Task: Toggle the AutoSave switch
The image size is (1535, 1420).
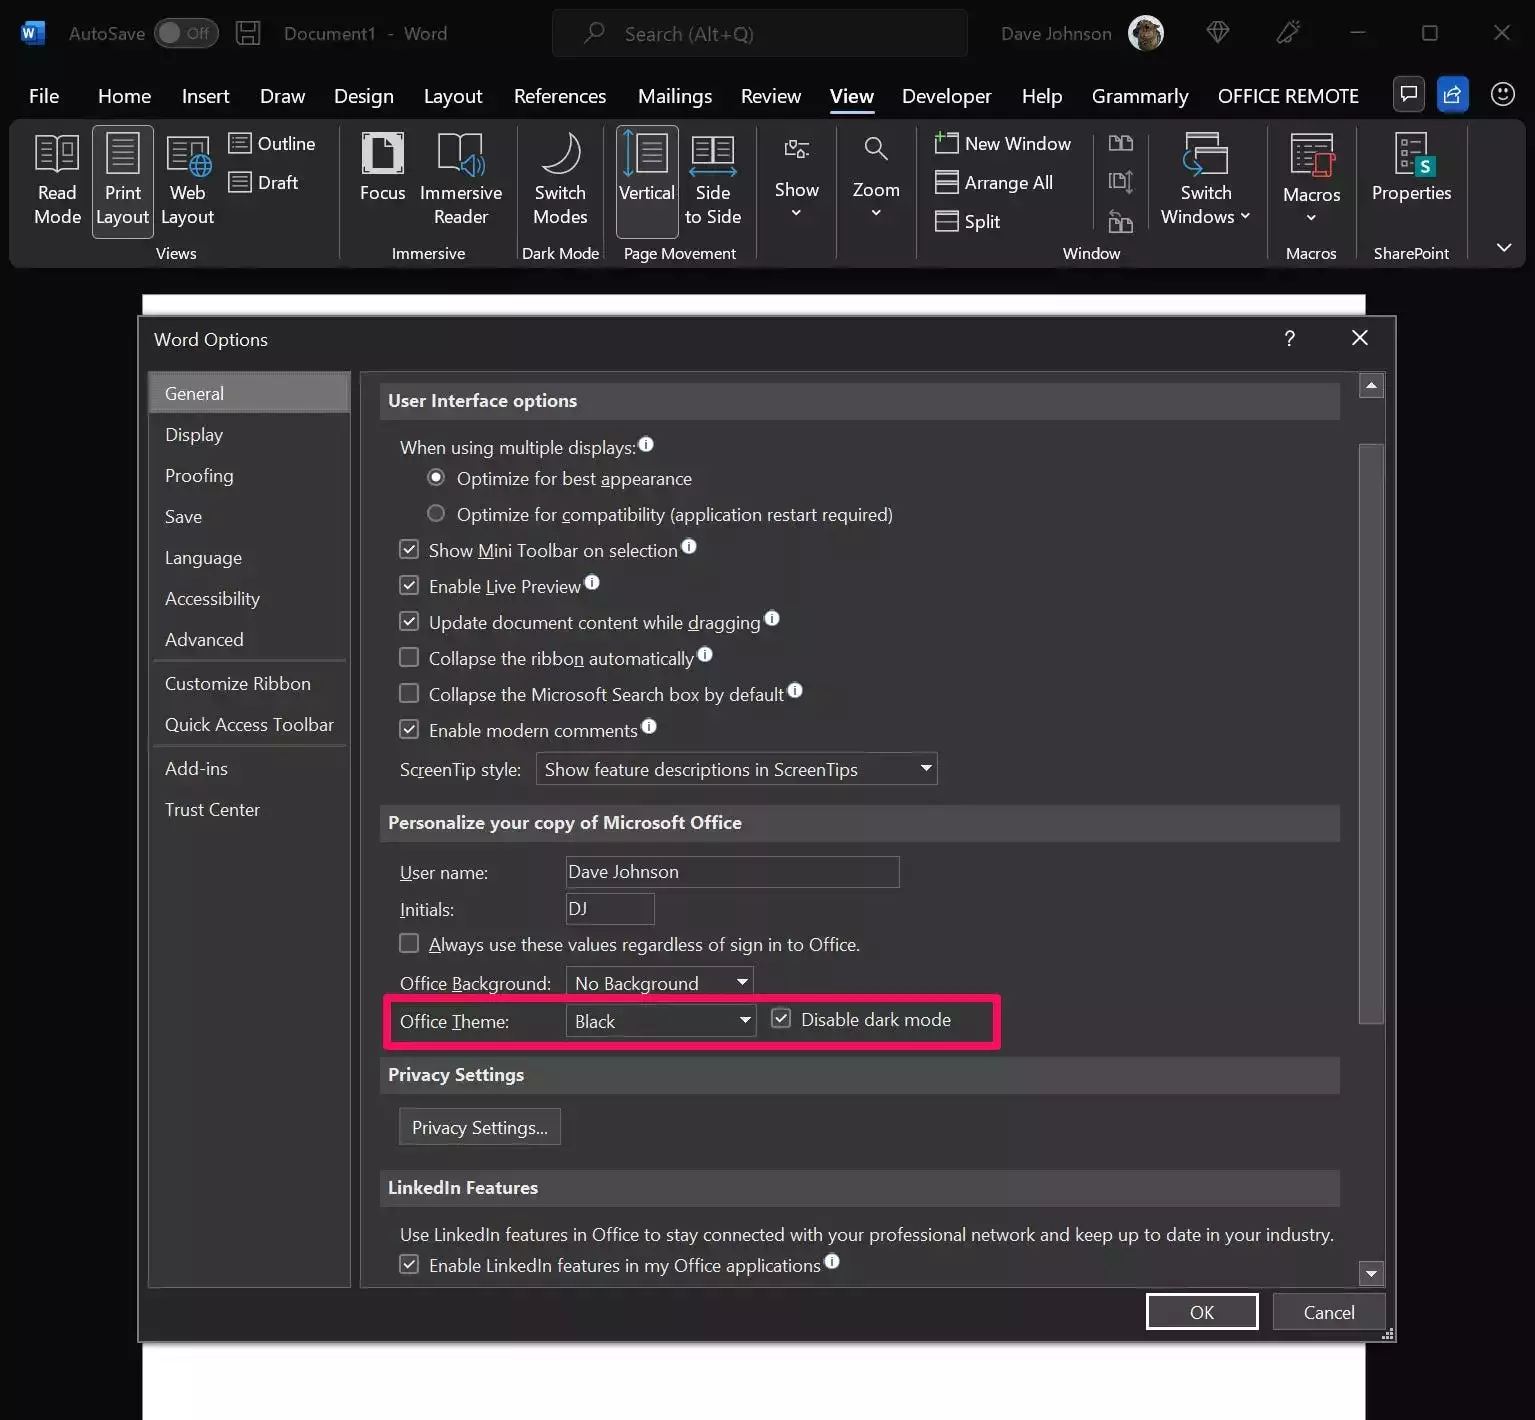Action: [x=186, y=33]
